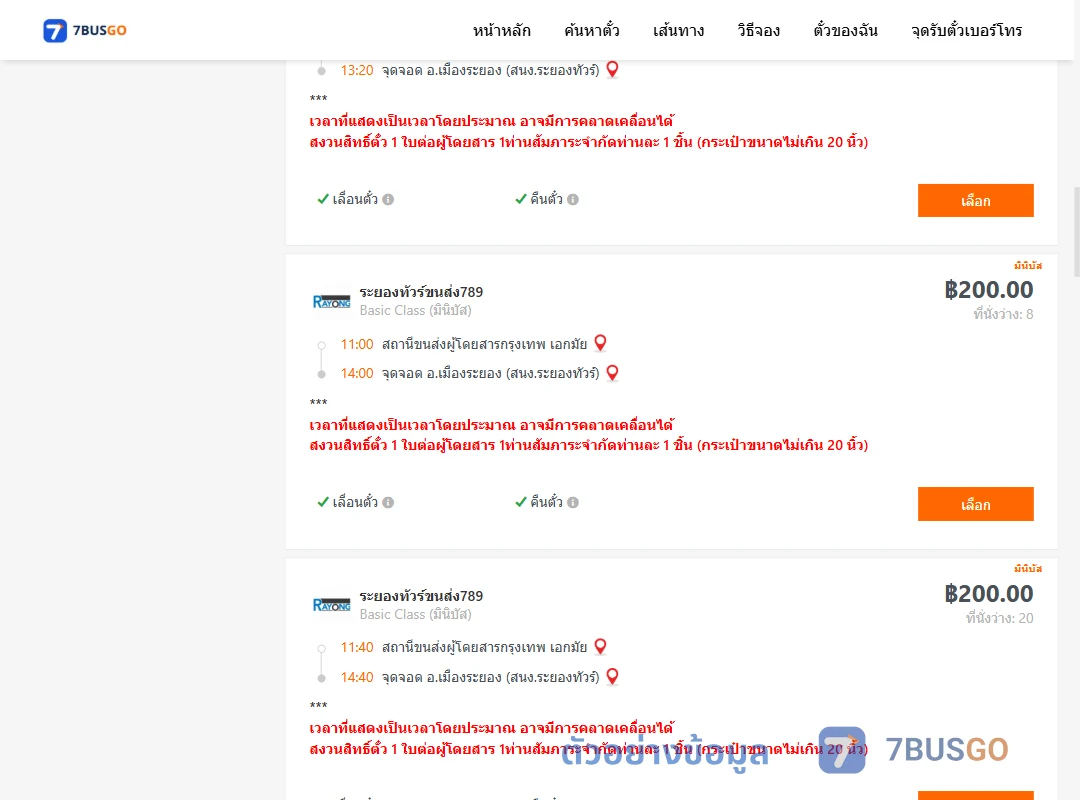The image size is (1080, 800).
Task: Show reschedule info icon in first trip card
Action: [x=388, y=199]
